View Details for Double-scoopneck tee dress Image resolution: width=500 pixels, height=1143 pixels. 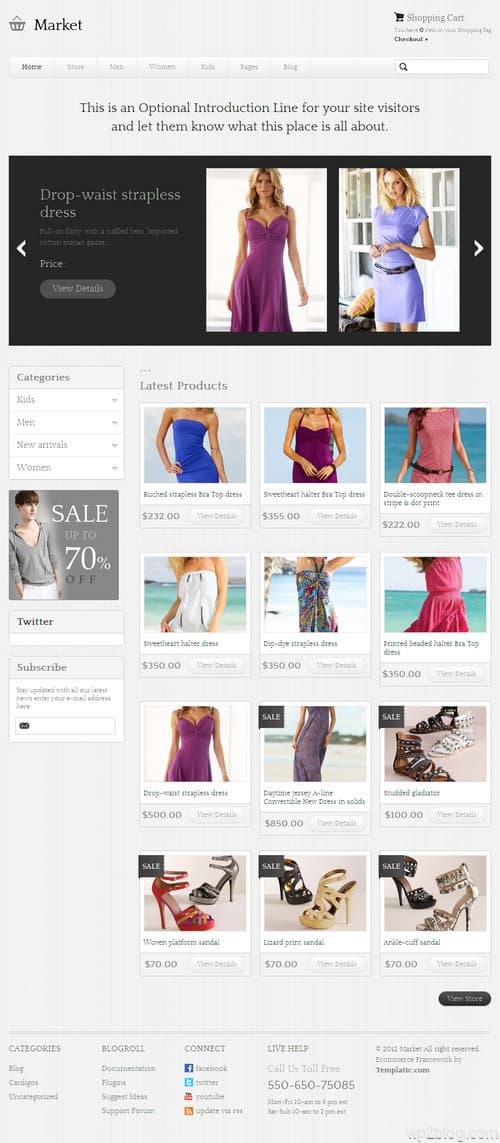click(456, 525)
